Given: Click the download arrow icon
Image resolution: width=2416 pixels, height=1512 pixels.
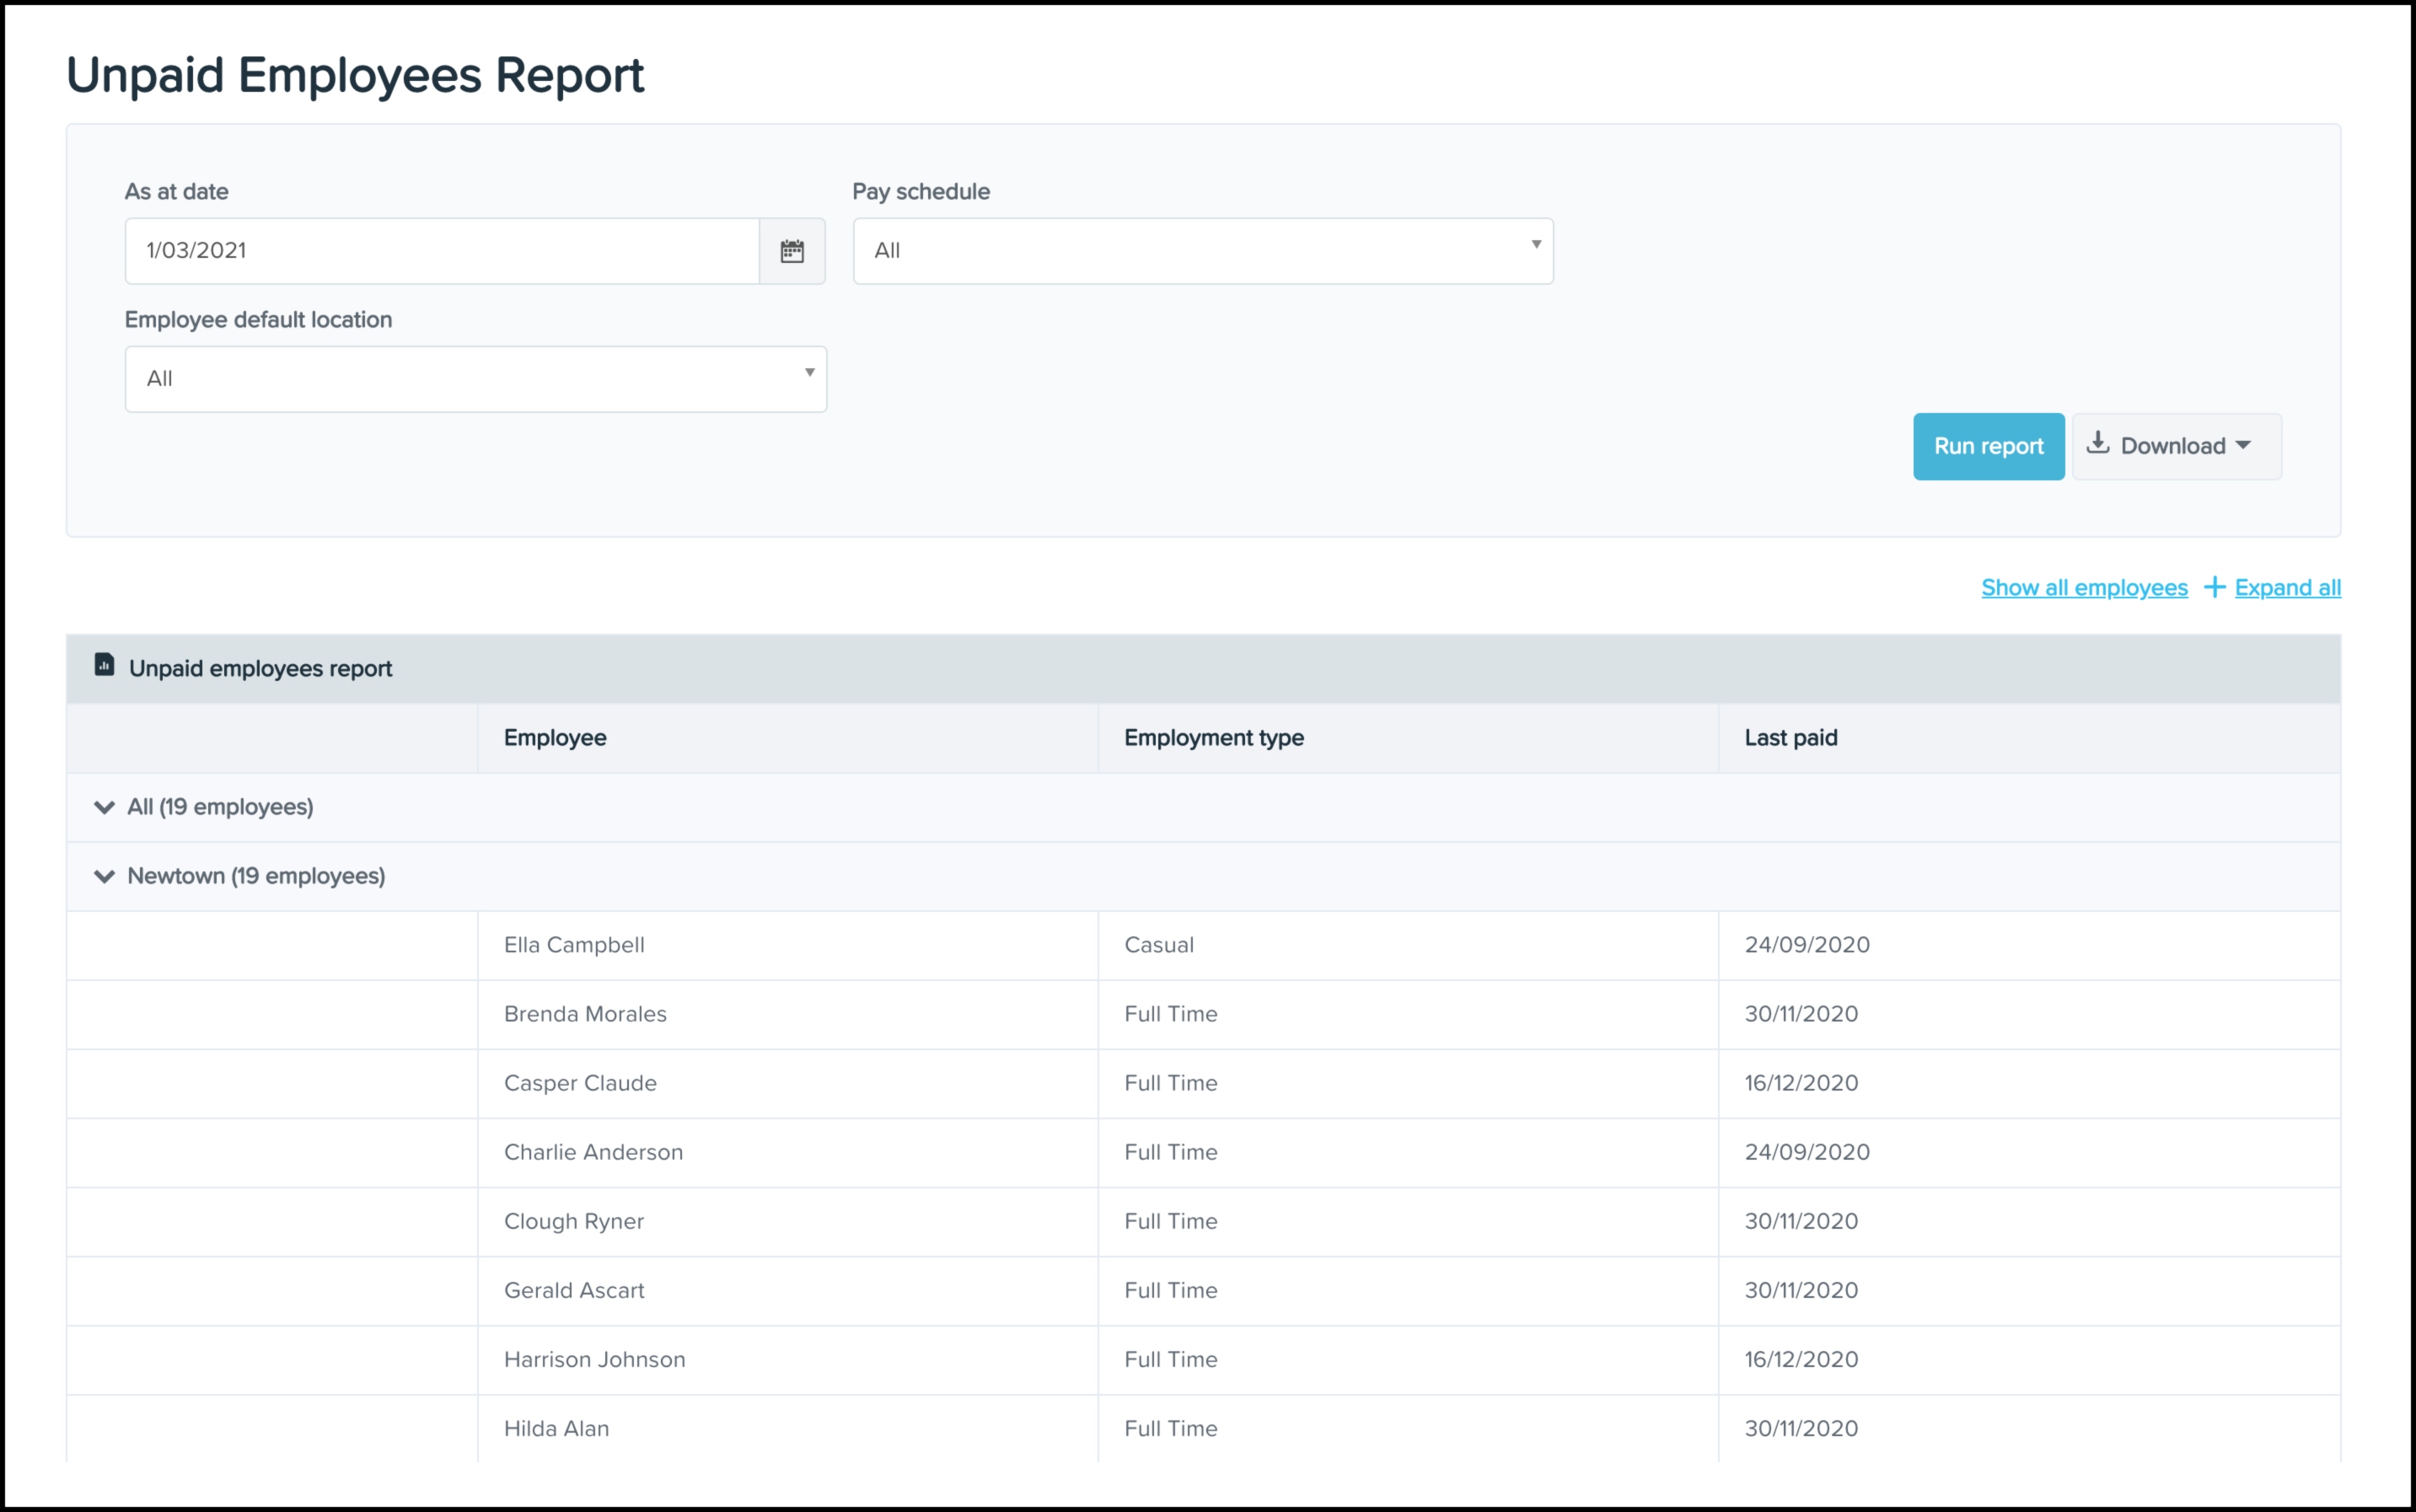Looking at the screenshot, I should point(2098,444).
